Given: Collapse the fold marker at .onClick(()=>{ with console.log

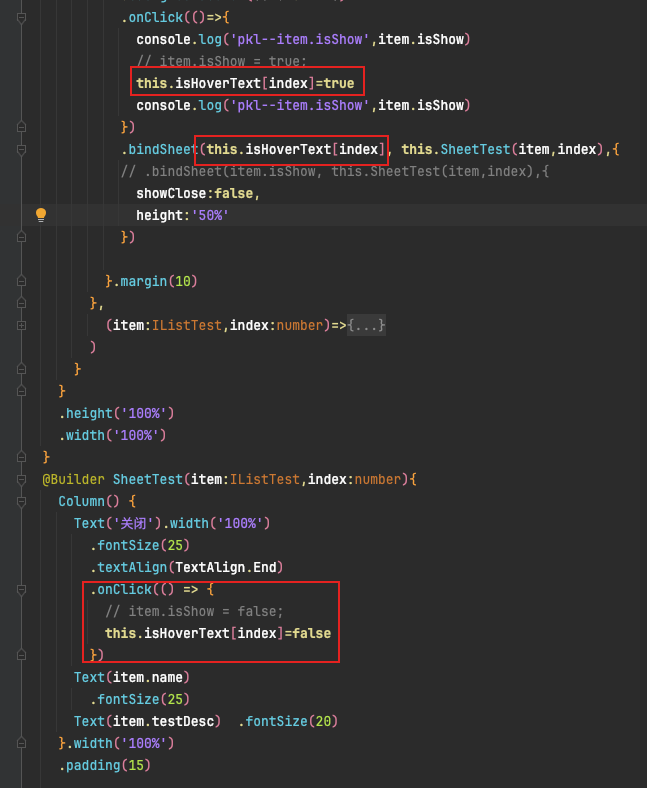Looking at the screenshot, I should 22,18.
